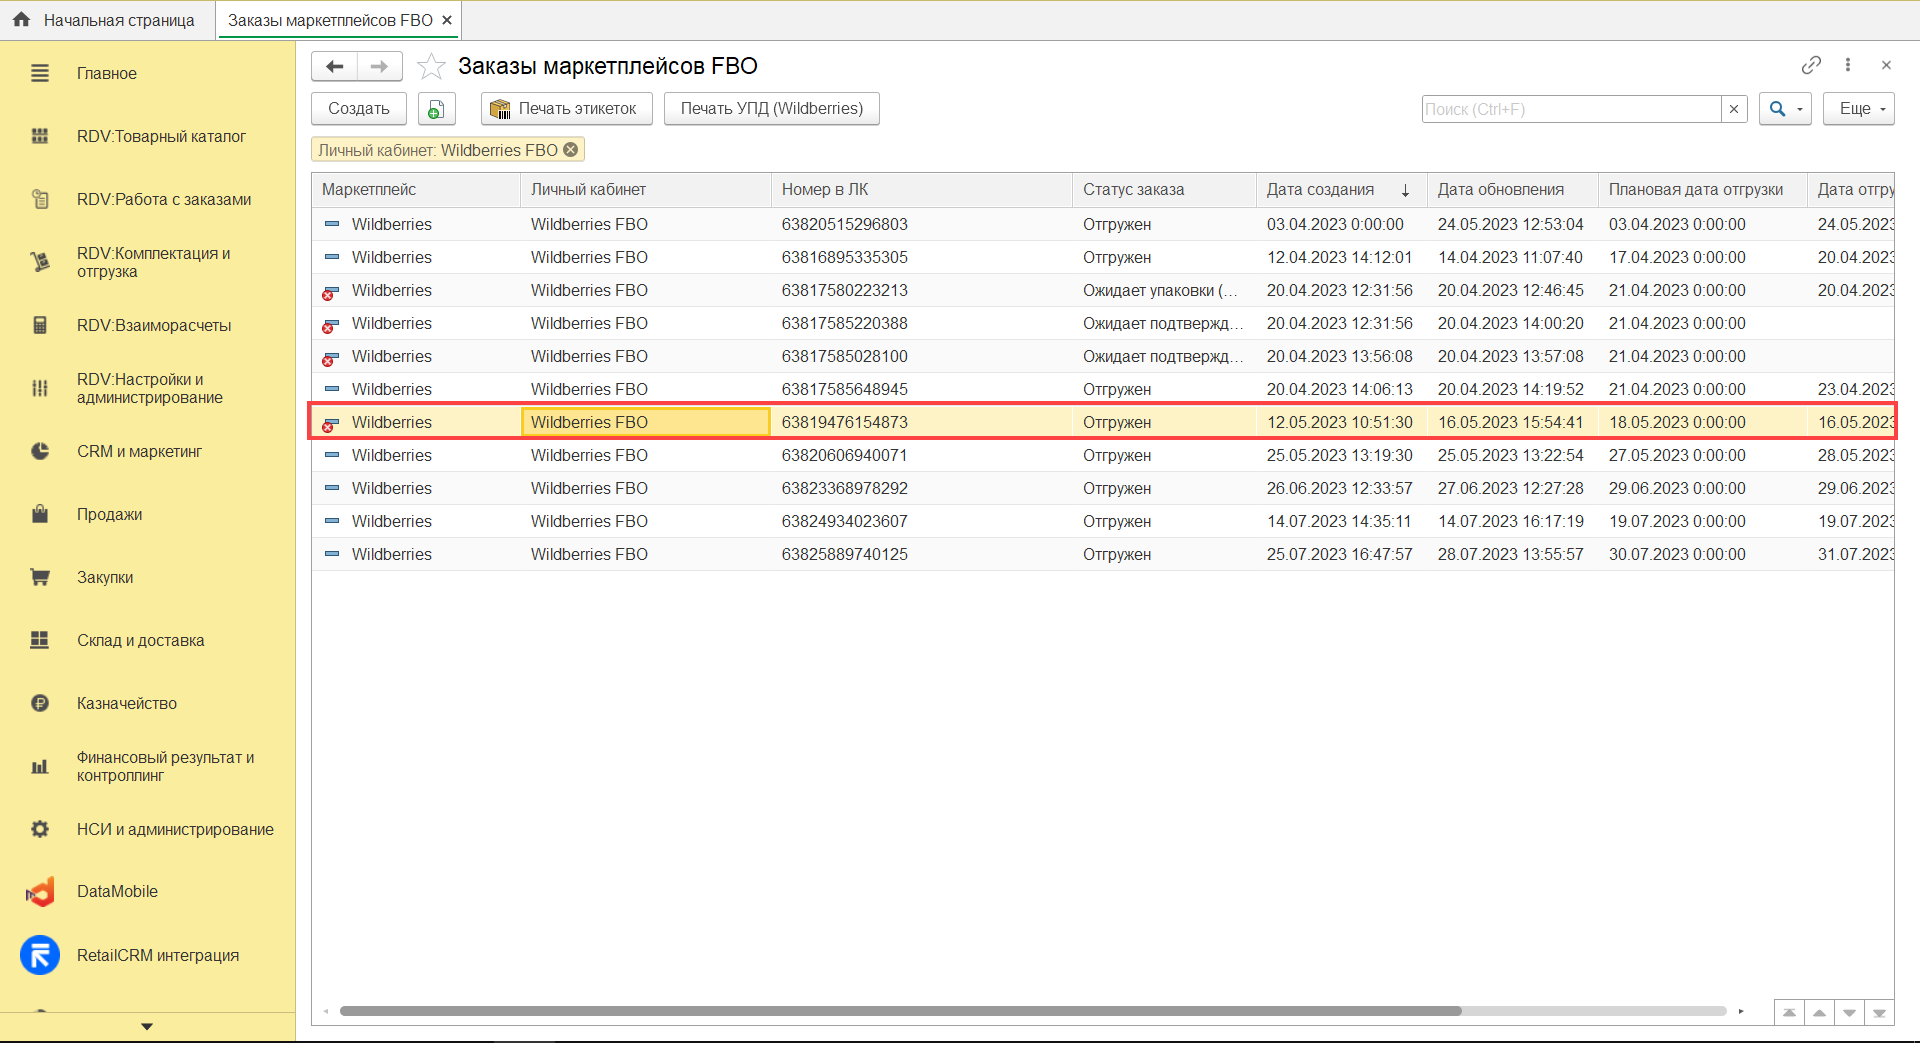Expand the Еще dropdown menu
Image resolution: width=1920 pixels, height=1043 pixels.
tap(1858, 109)
